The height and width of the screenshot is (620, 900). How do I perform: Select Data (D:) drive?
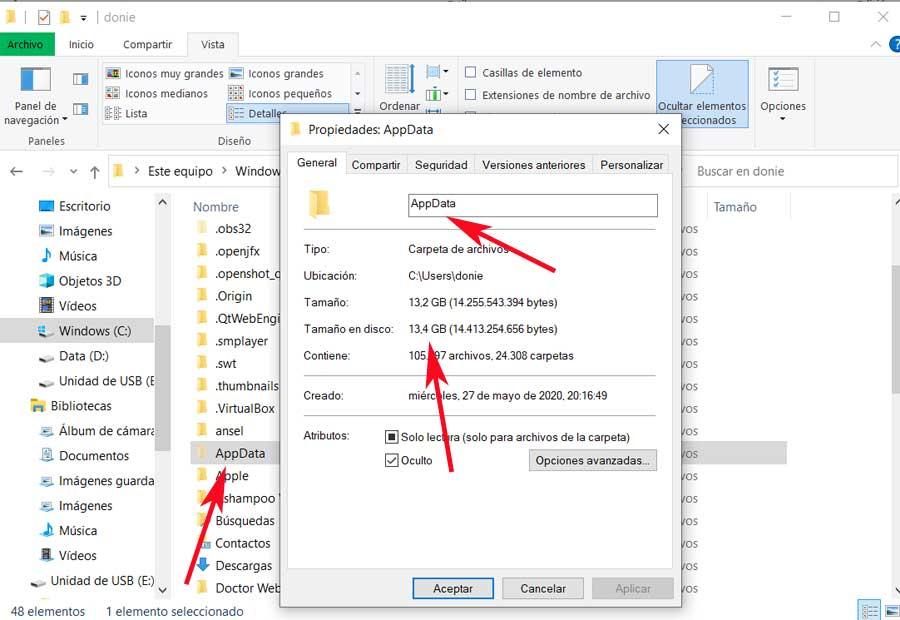84,356
